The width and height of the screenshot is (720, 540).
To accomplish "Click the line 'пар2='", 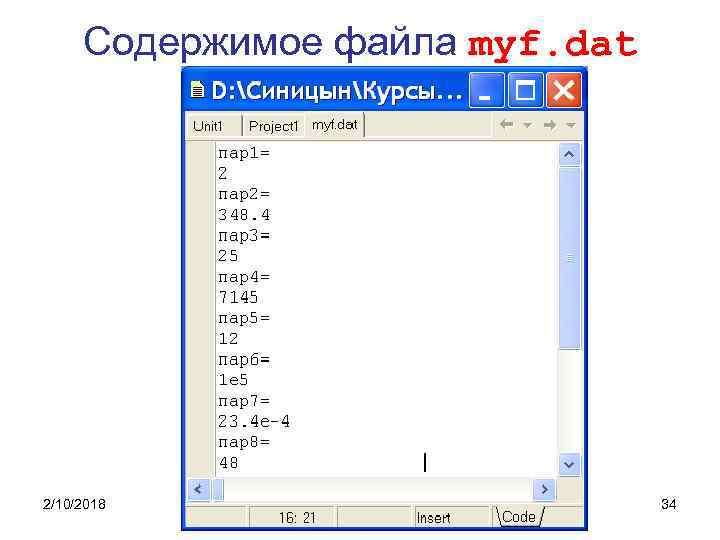I will 244,194.
